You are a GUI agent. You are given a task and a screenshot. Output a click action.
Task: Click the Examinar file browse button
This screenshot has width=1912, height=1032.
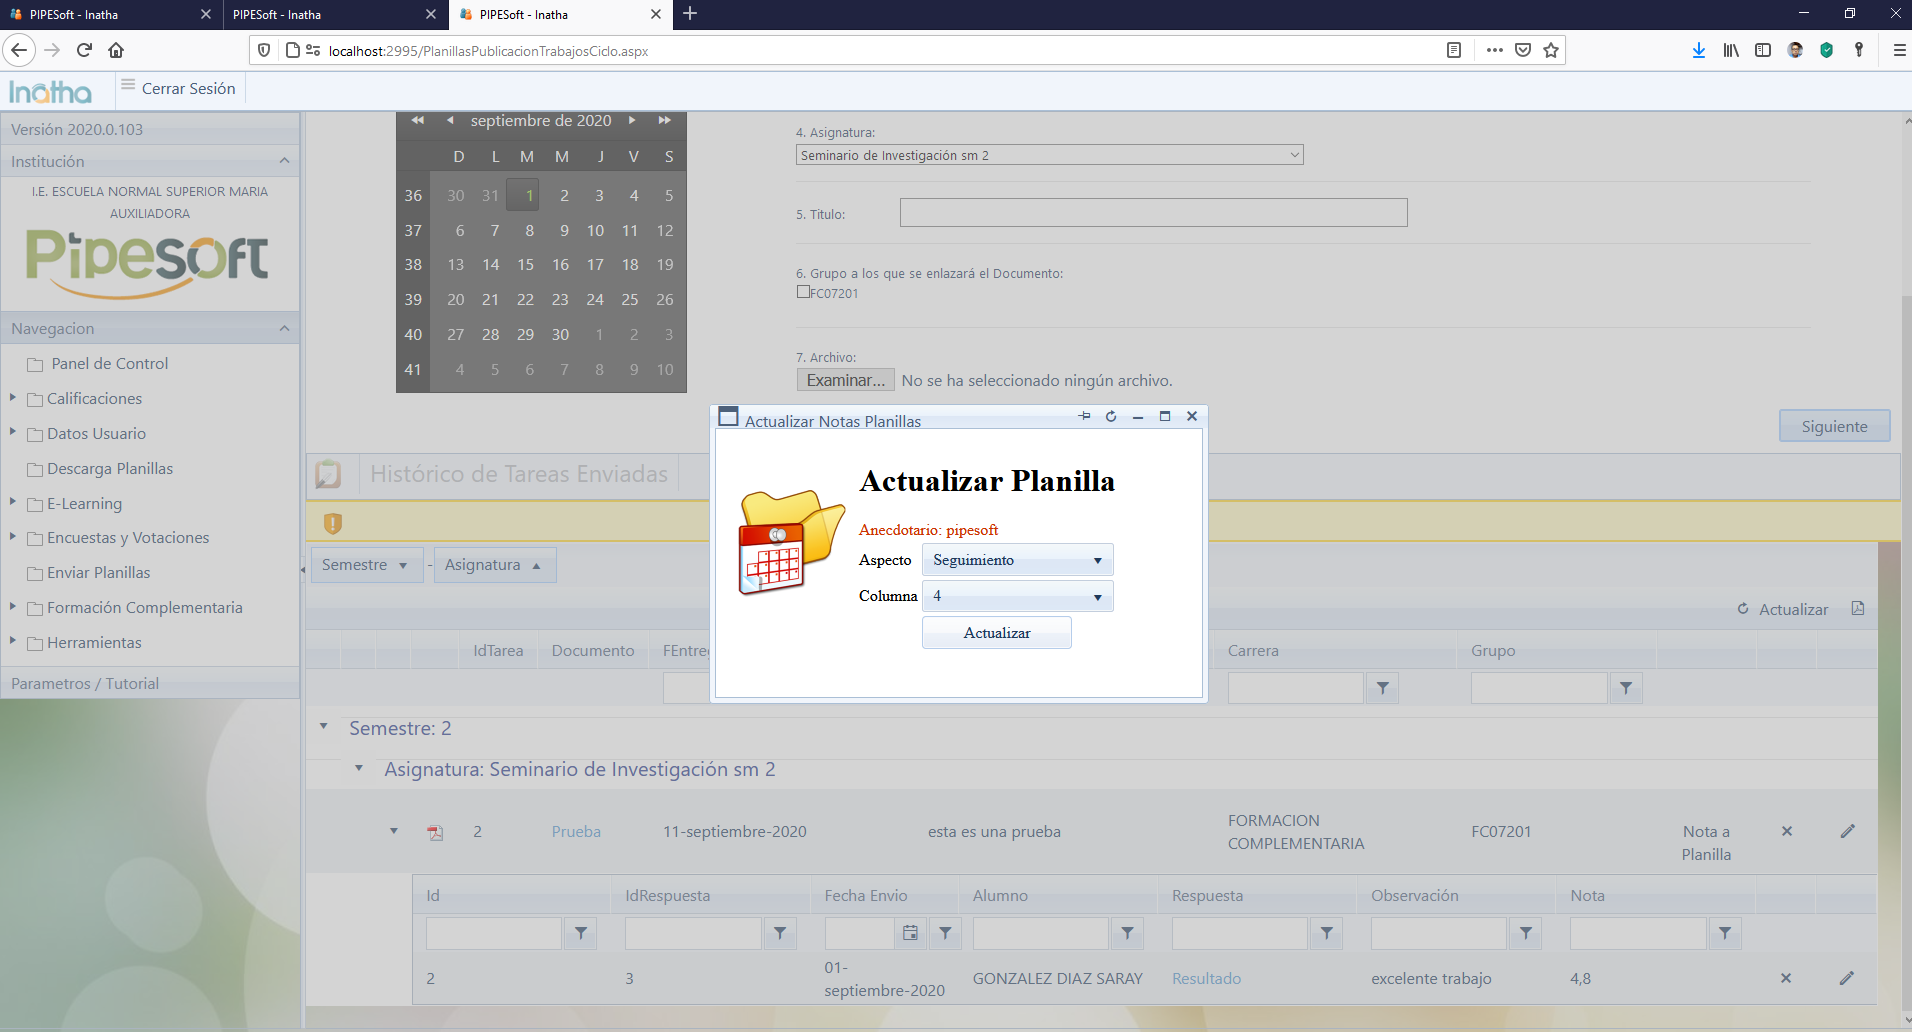tap(845, 380)
